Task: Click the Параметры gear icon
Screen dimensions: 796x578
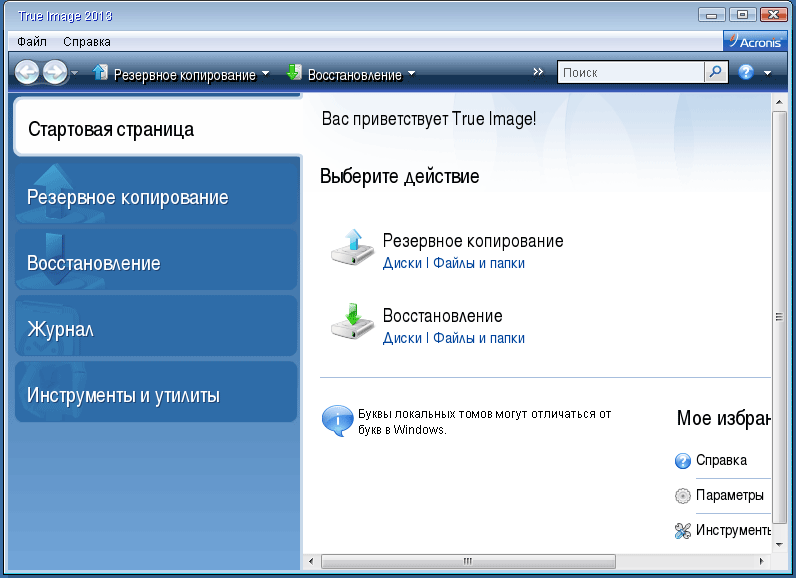Action: click(x=683, y=496)
